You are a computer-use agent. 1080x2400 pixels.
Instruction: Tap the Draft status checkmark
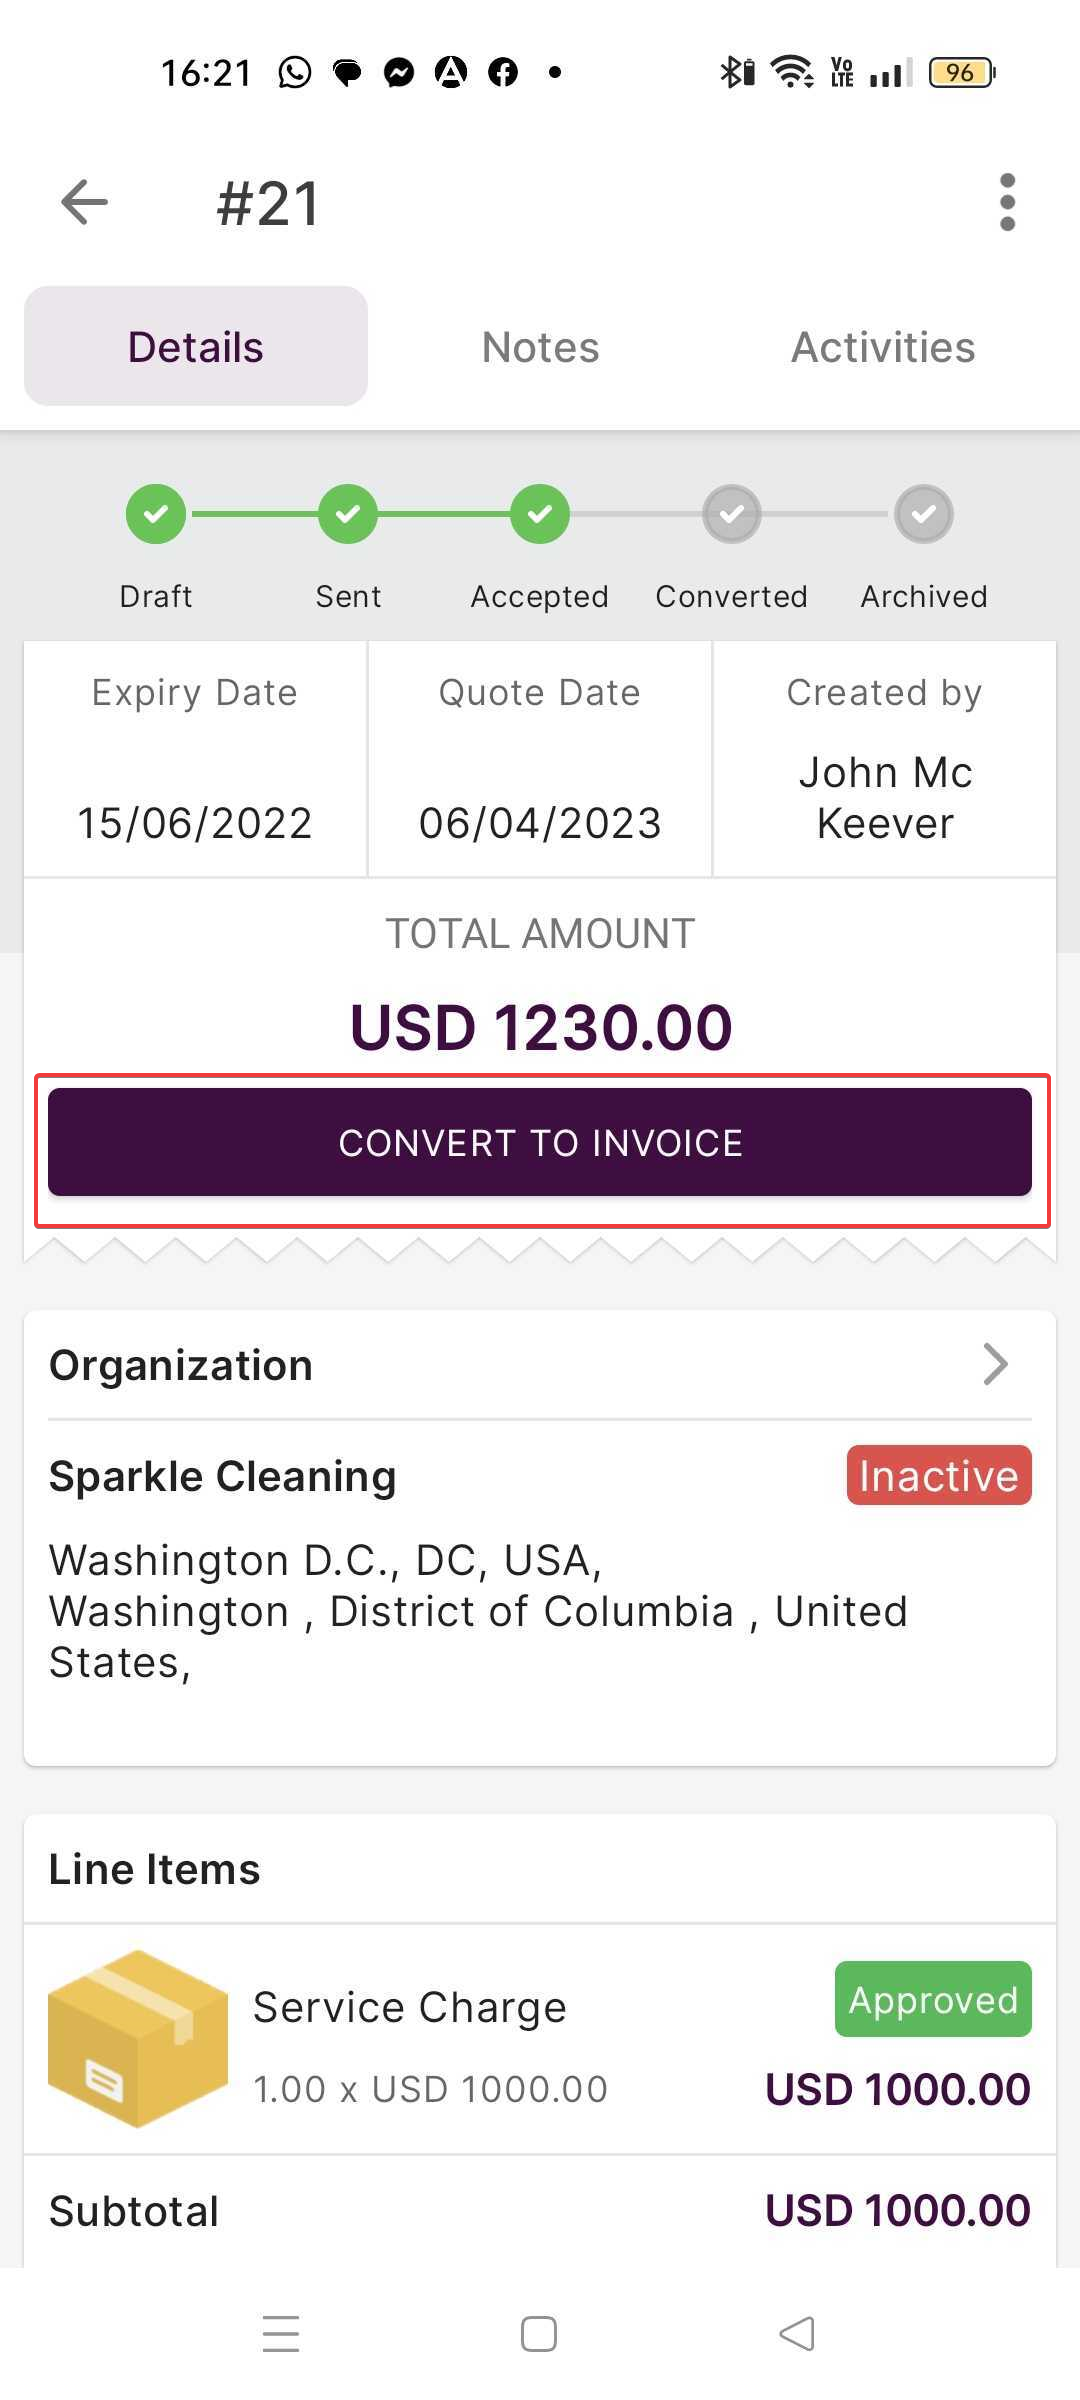point(155,514)
